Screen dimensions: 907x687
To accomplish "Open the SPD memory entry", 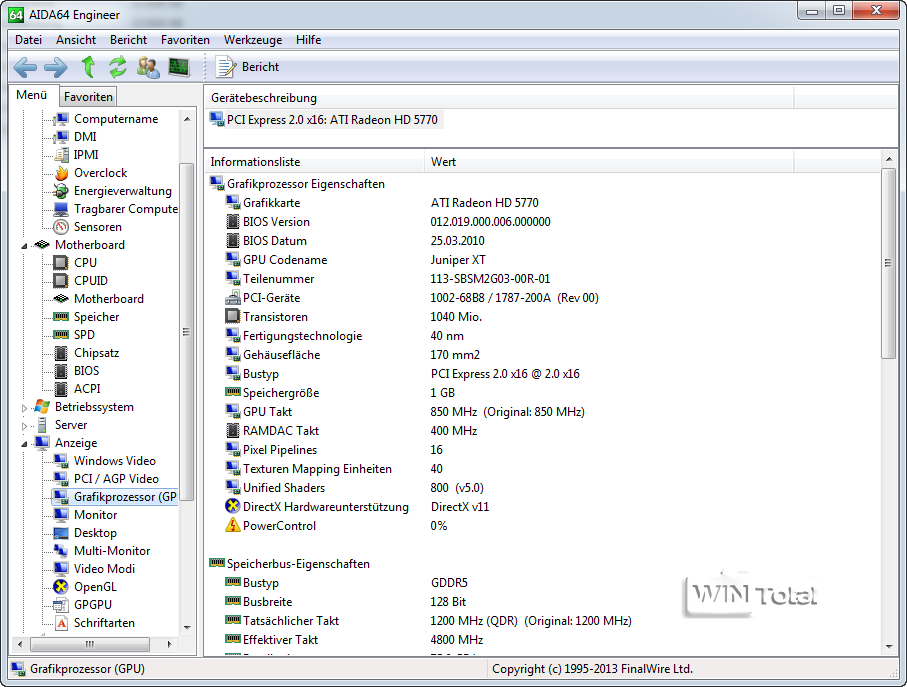I will (85, 335).
